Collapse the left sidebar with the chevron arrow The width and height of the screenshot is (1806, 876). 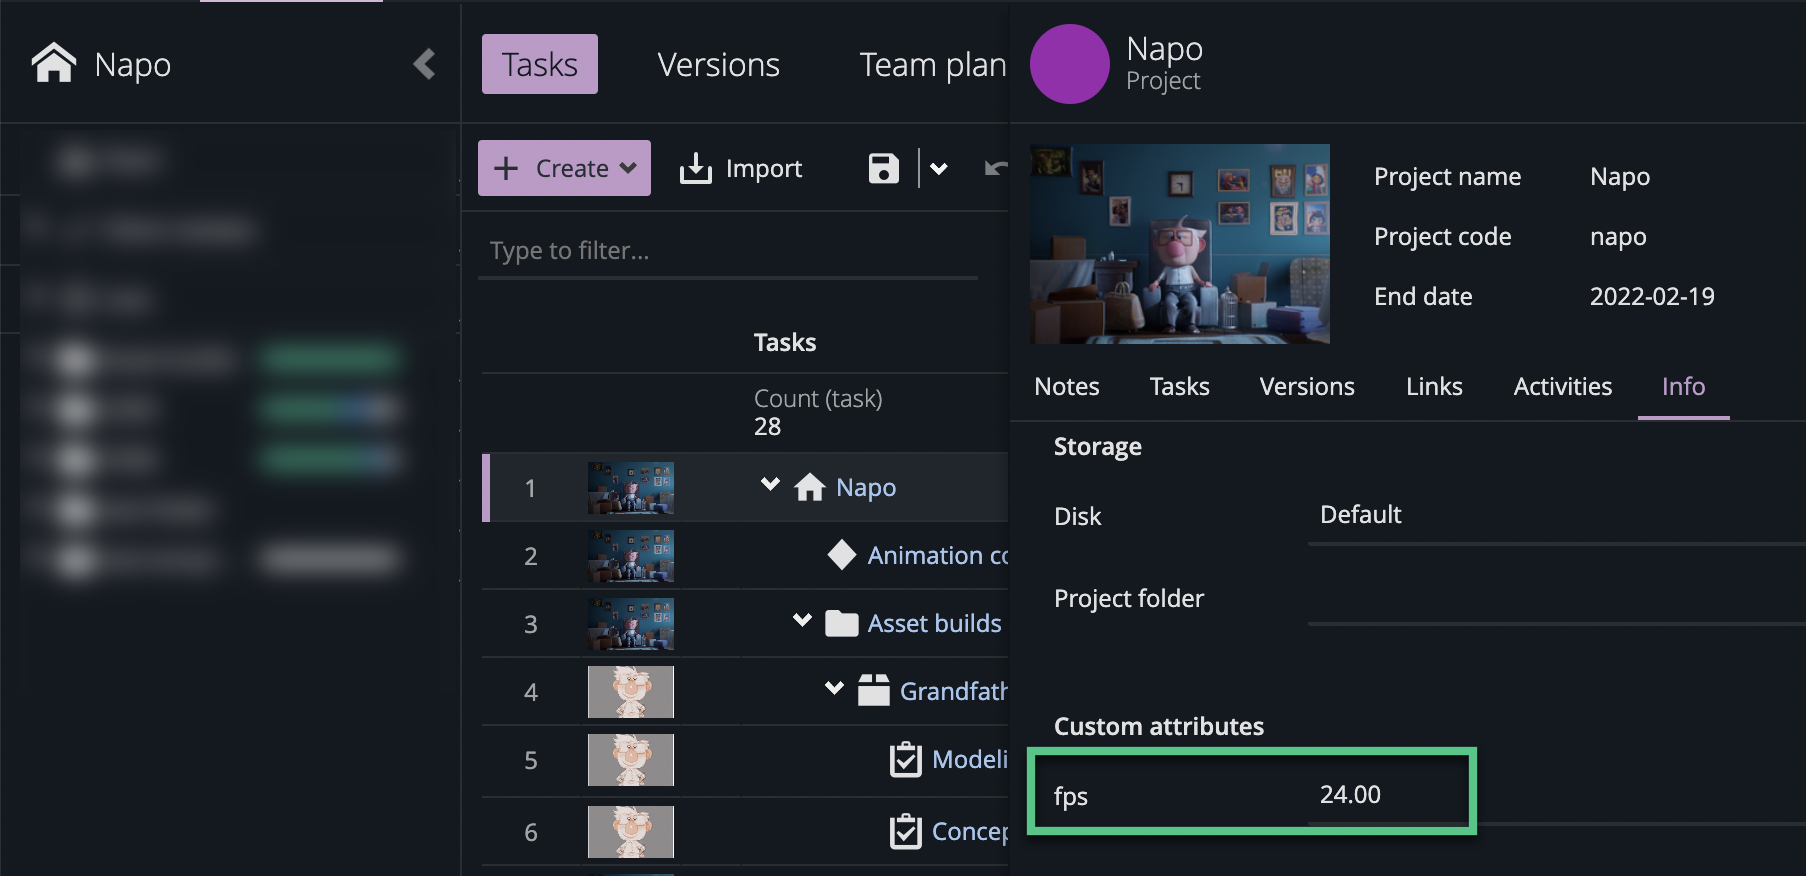[x=424, y=64]
